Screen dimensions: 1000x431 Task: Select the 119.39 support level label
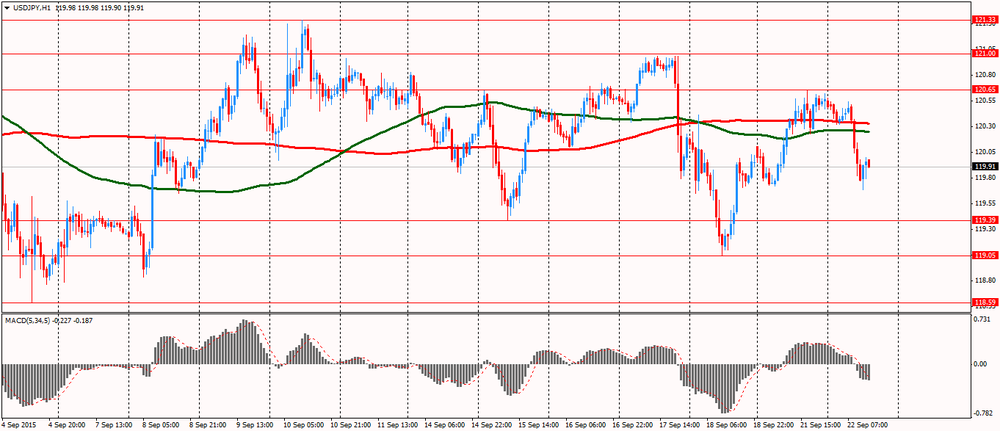[x=984, y=220]
